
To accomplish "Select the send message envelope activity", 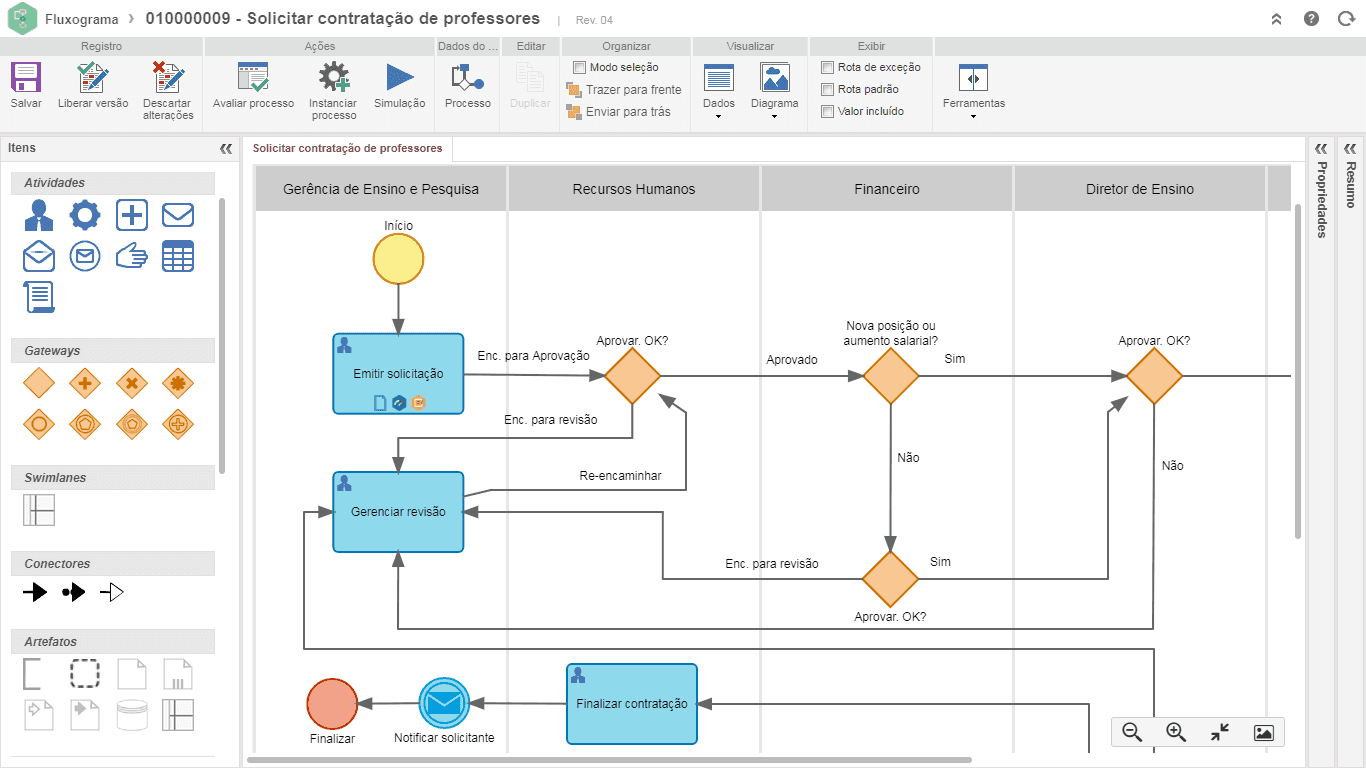I will pyautogui.click(x=178, y=215).
